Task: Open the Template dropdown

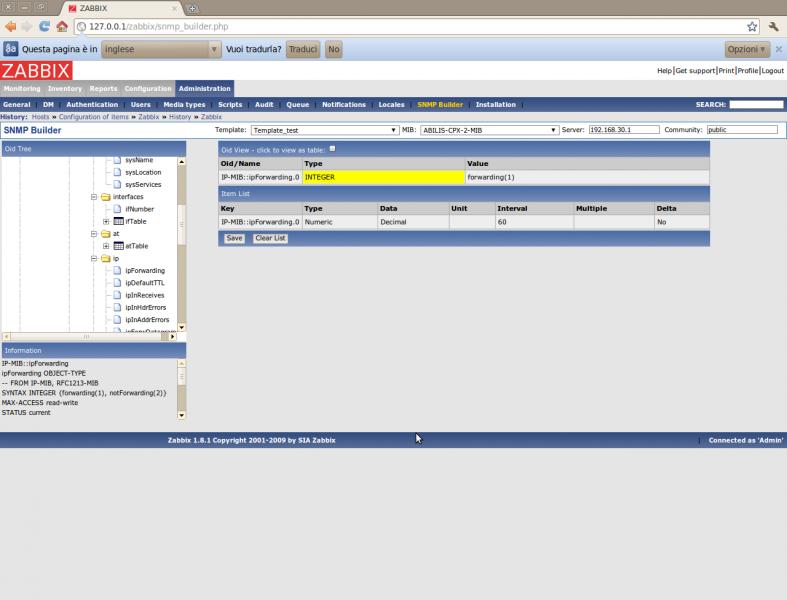Action: click(325, 130)
